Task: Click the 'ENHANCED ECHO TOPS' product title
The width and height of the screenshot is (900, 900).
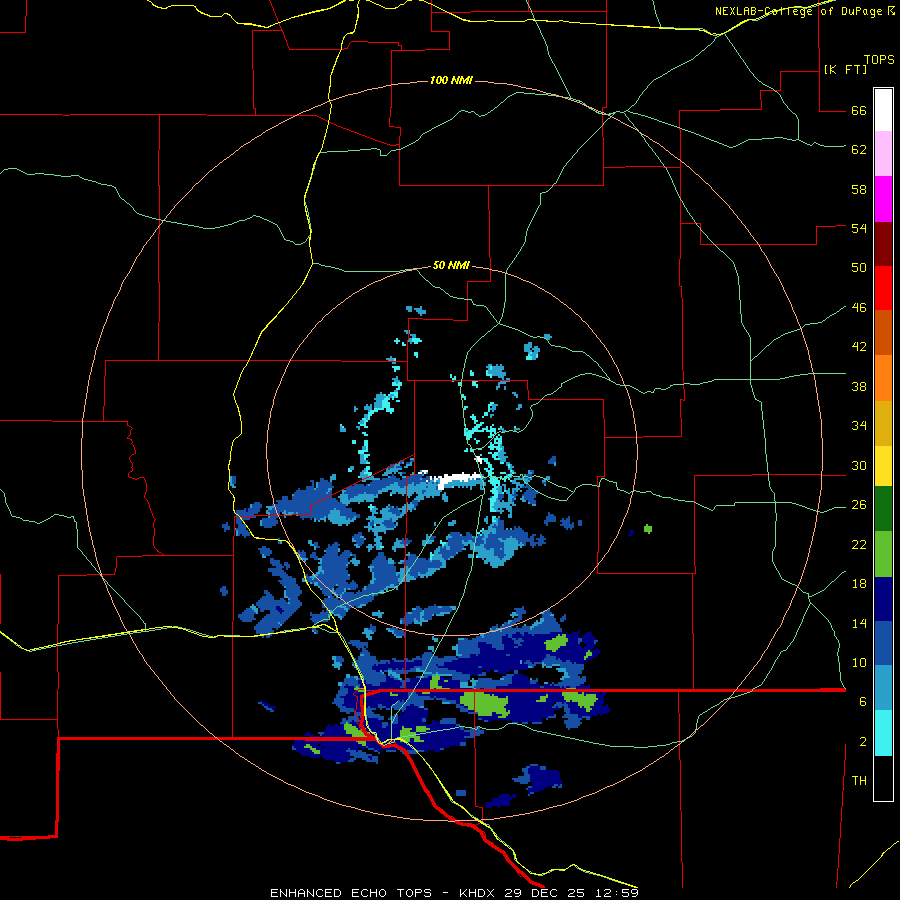Action: [350, 893]
